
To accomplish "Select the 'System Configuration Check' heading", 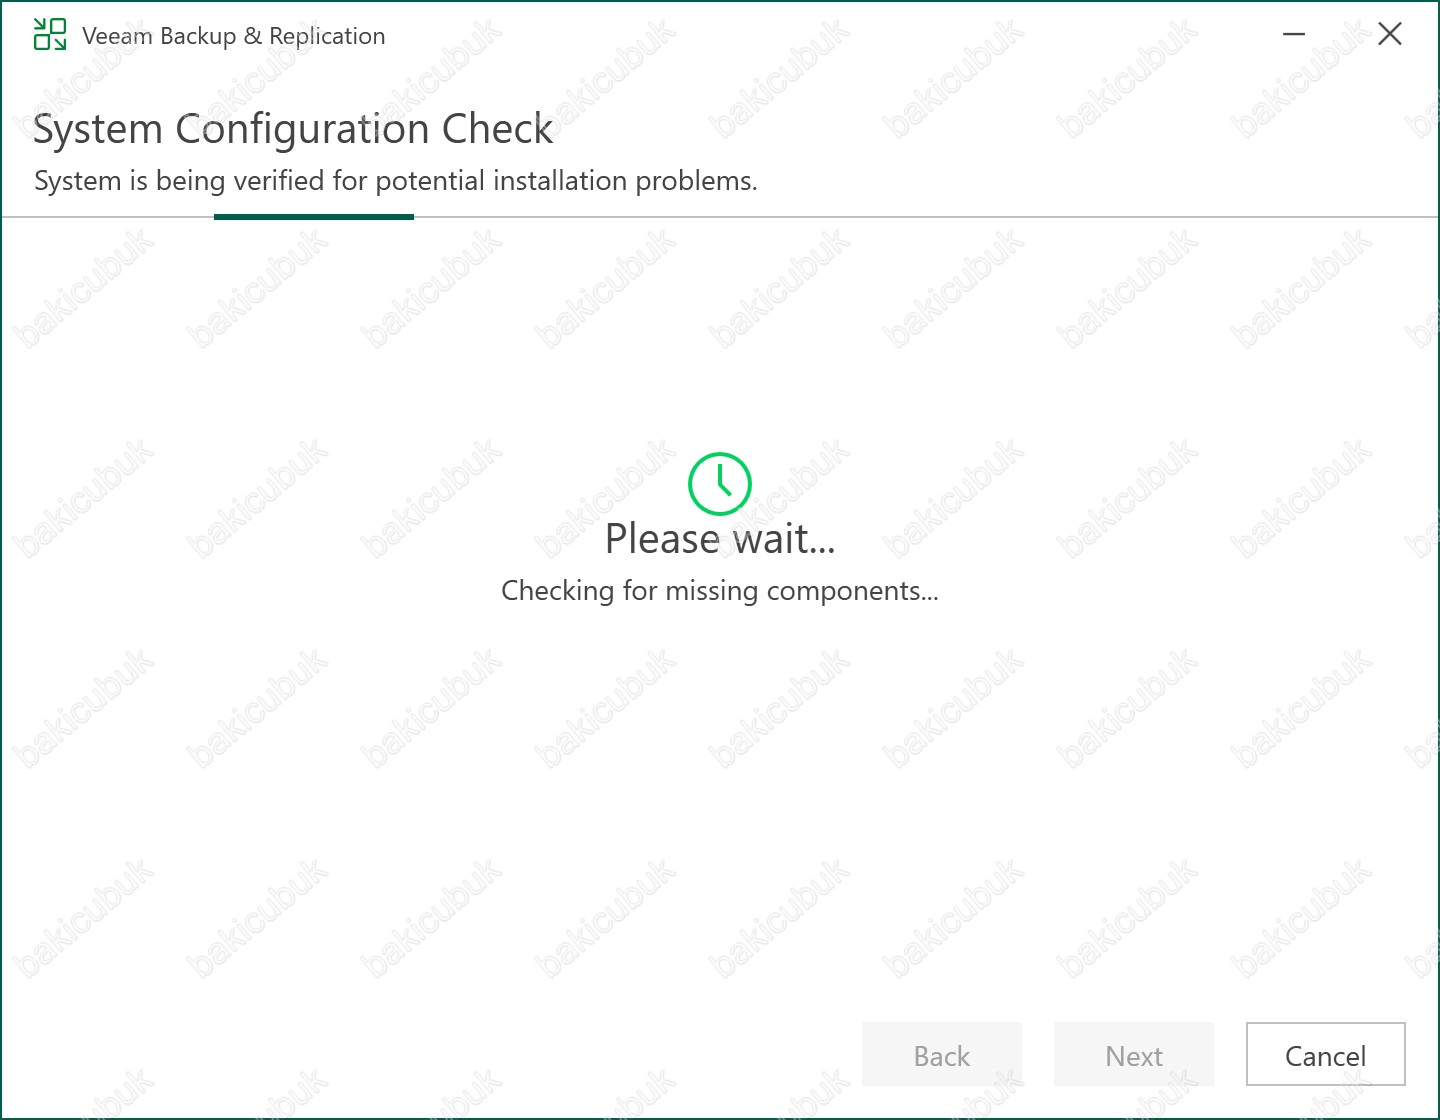I will tap(292, 129).
